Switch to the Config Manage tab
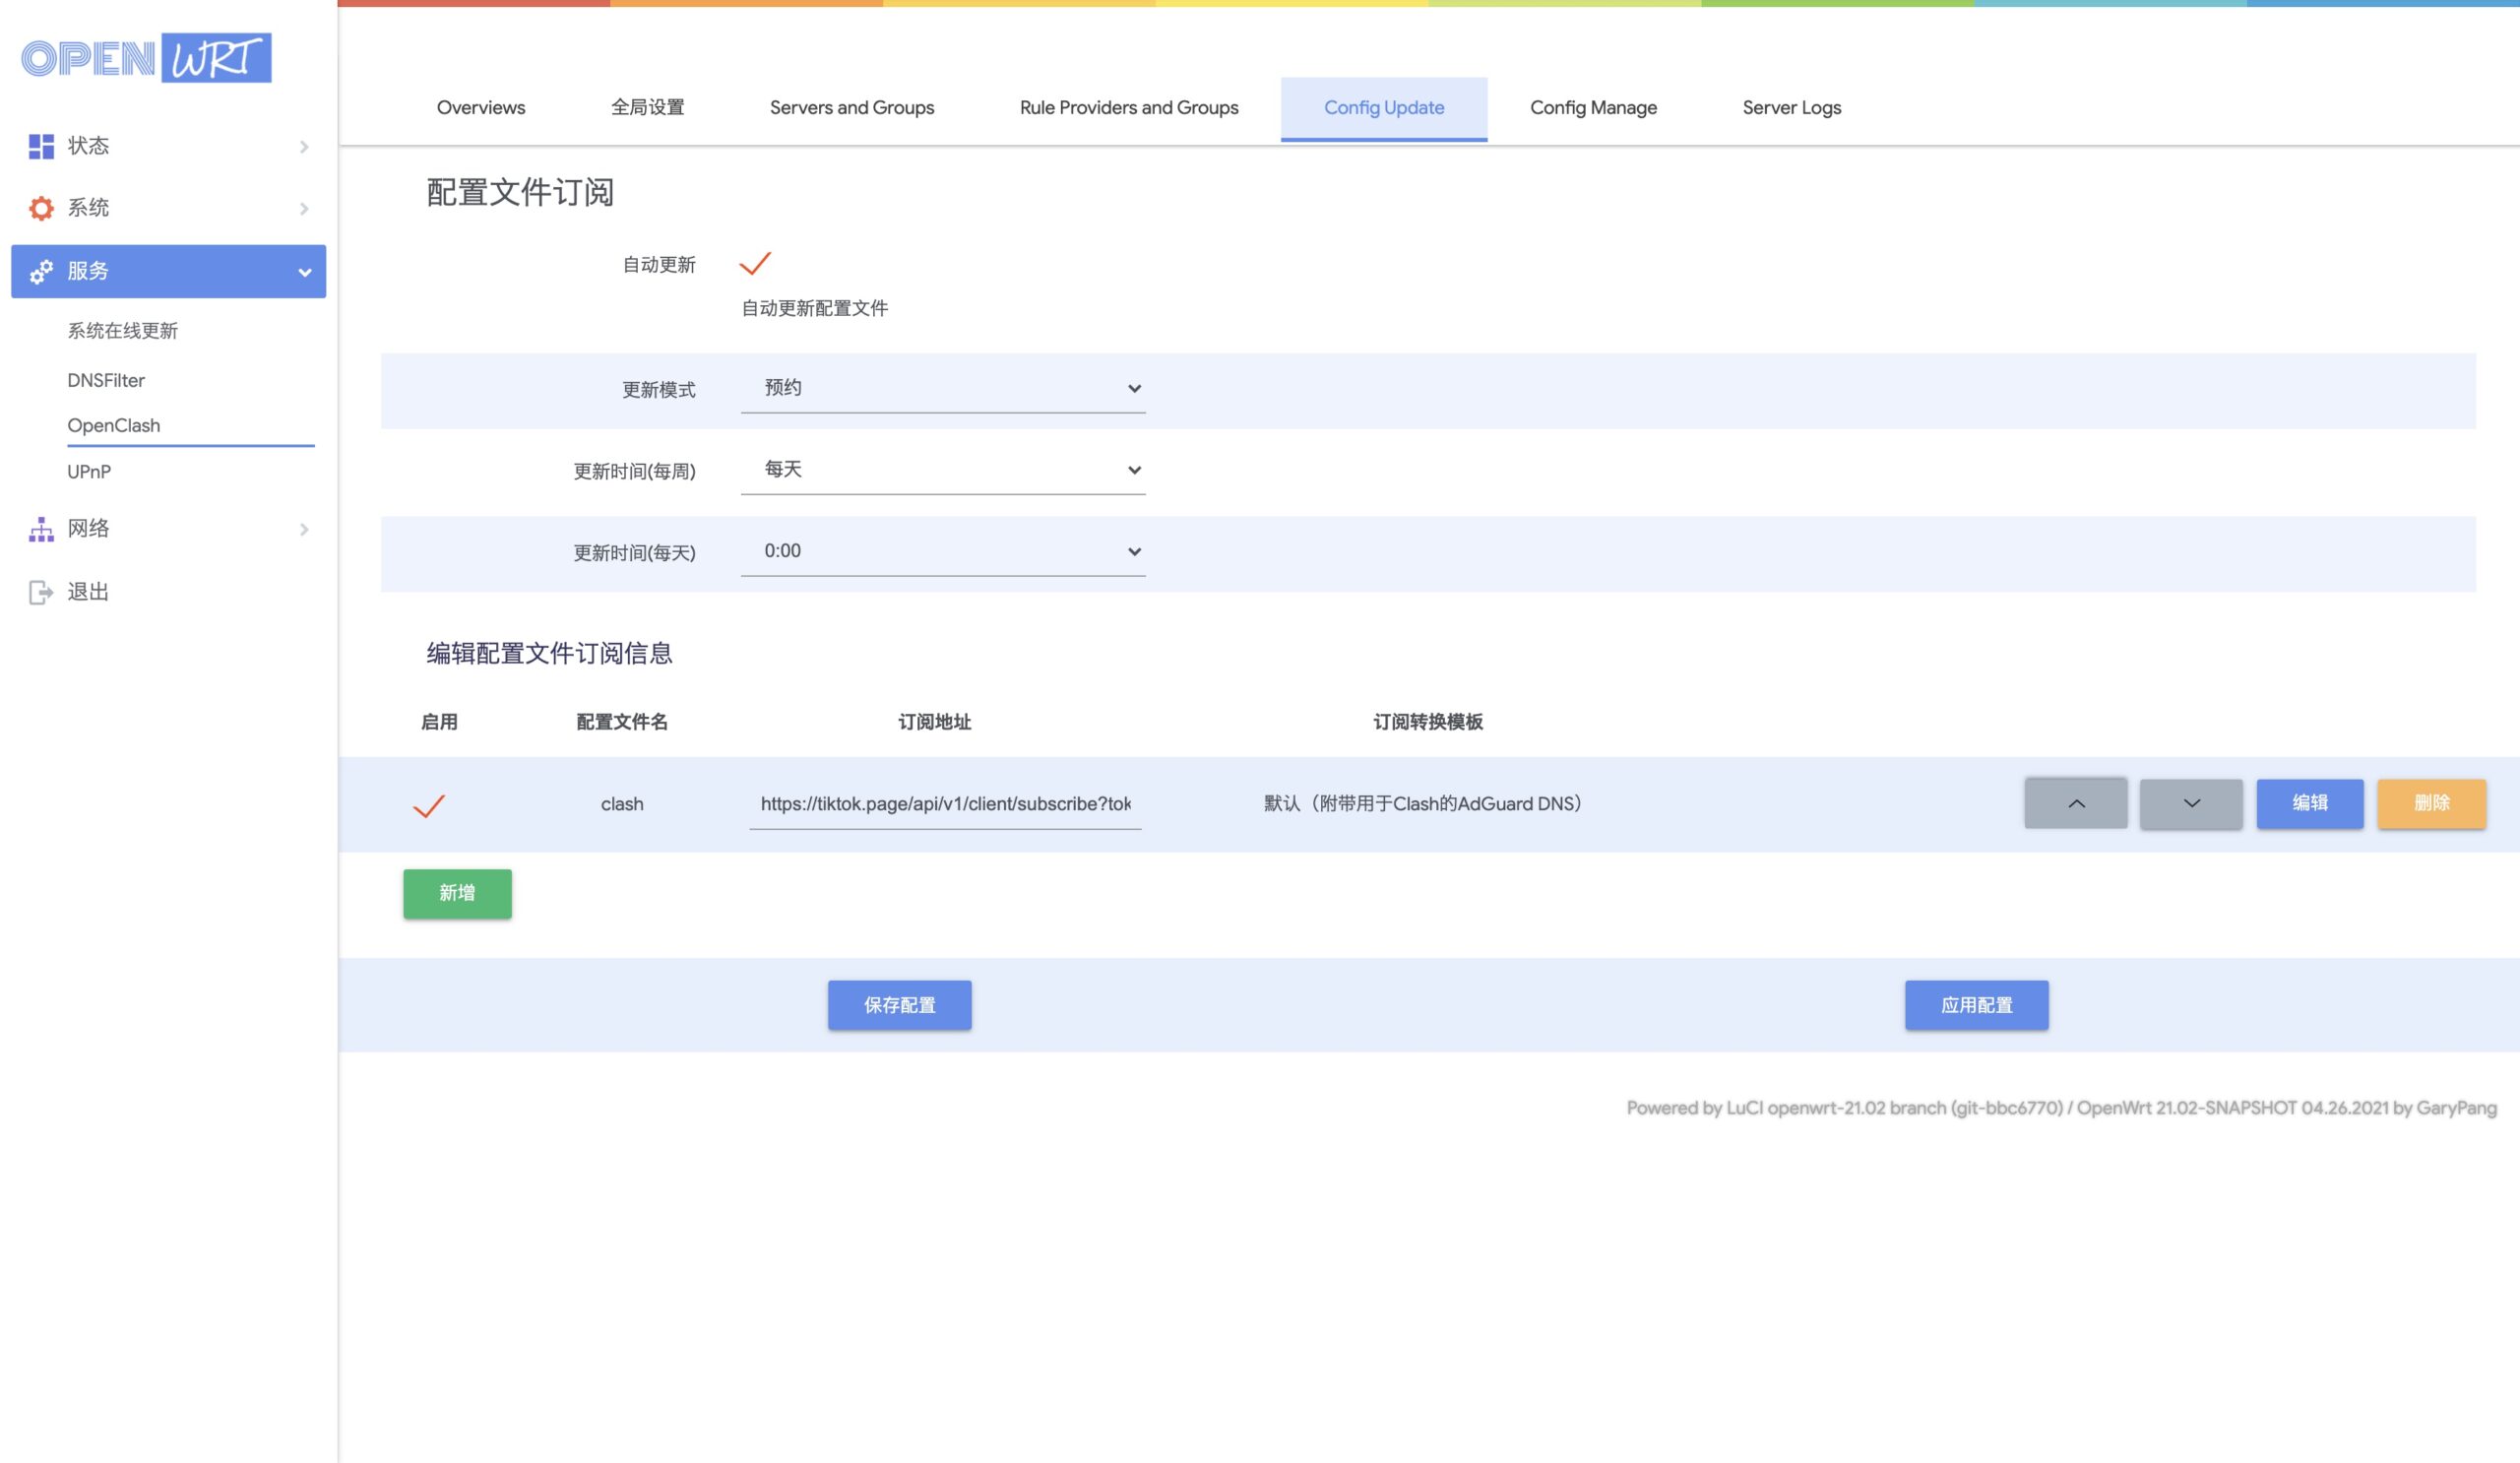 click(x=1593, y=108)
